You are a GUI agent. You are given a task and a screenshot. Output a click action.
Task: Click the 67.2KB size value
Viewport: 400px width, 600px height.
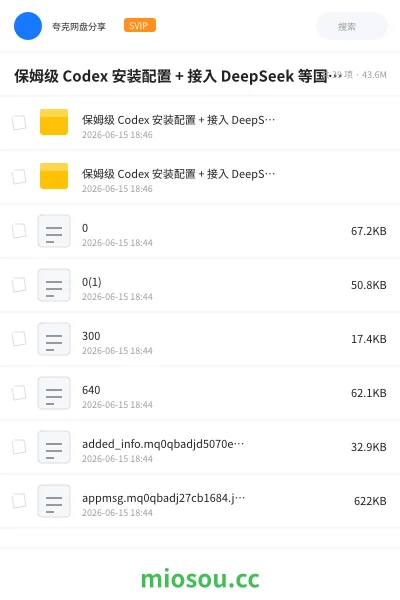click(x=369, y=231)
